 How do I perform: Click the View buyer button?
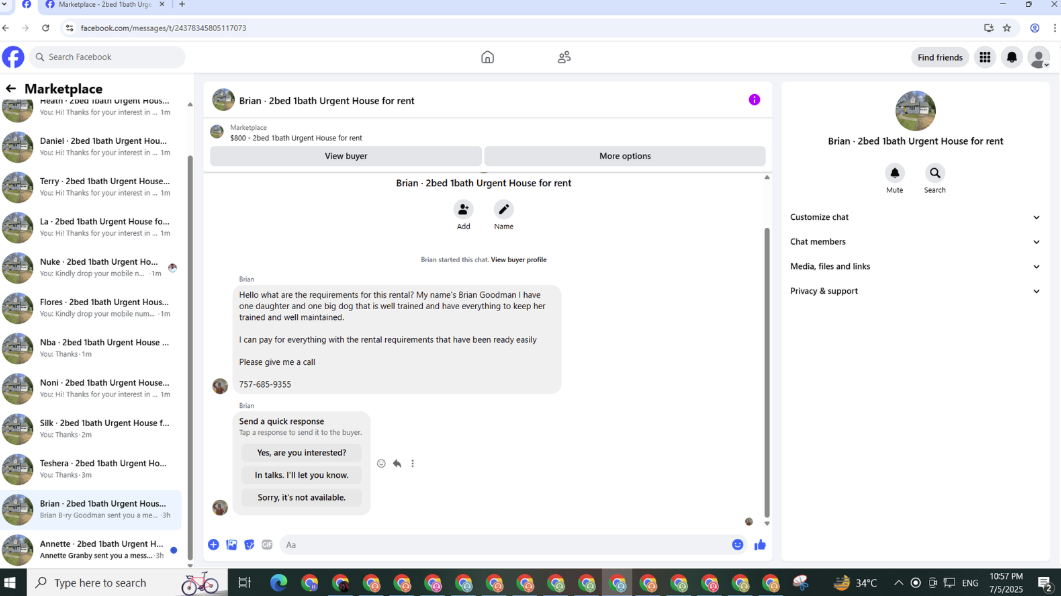tap(346, 156)
